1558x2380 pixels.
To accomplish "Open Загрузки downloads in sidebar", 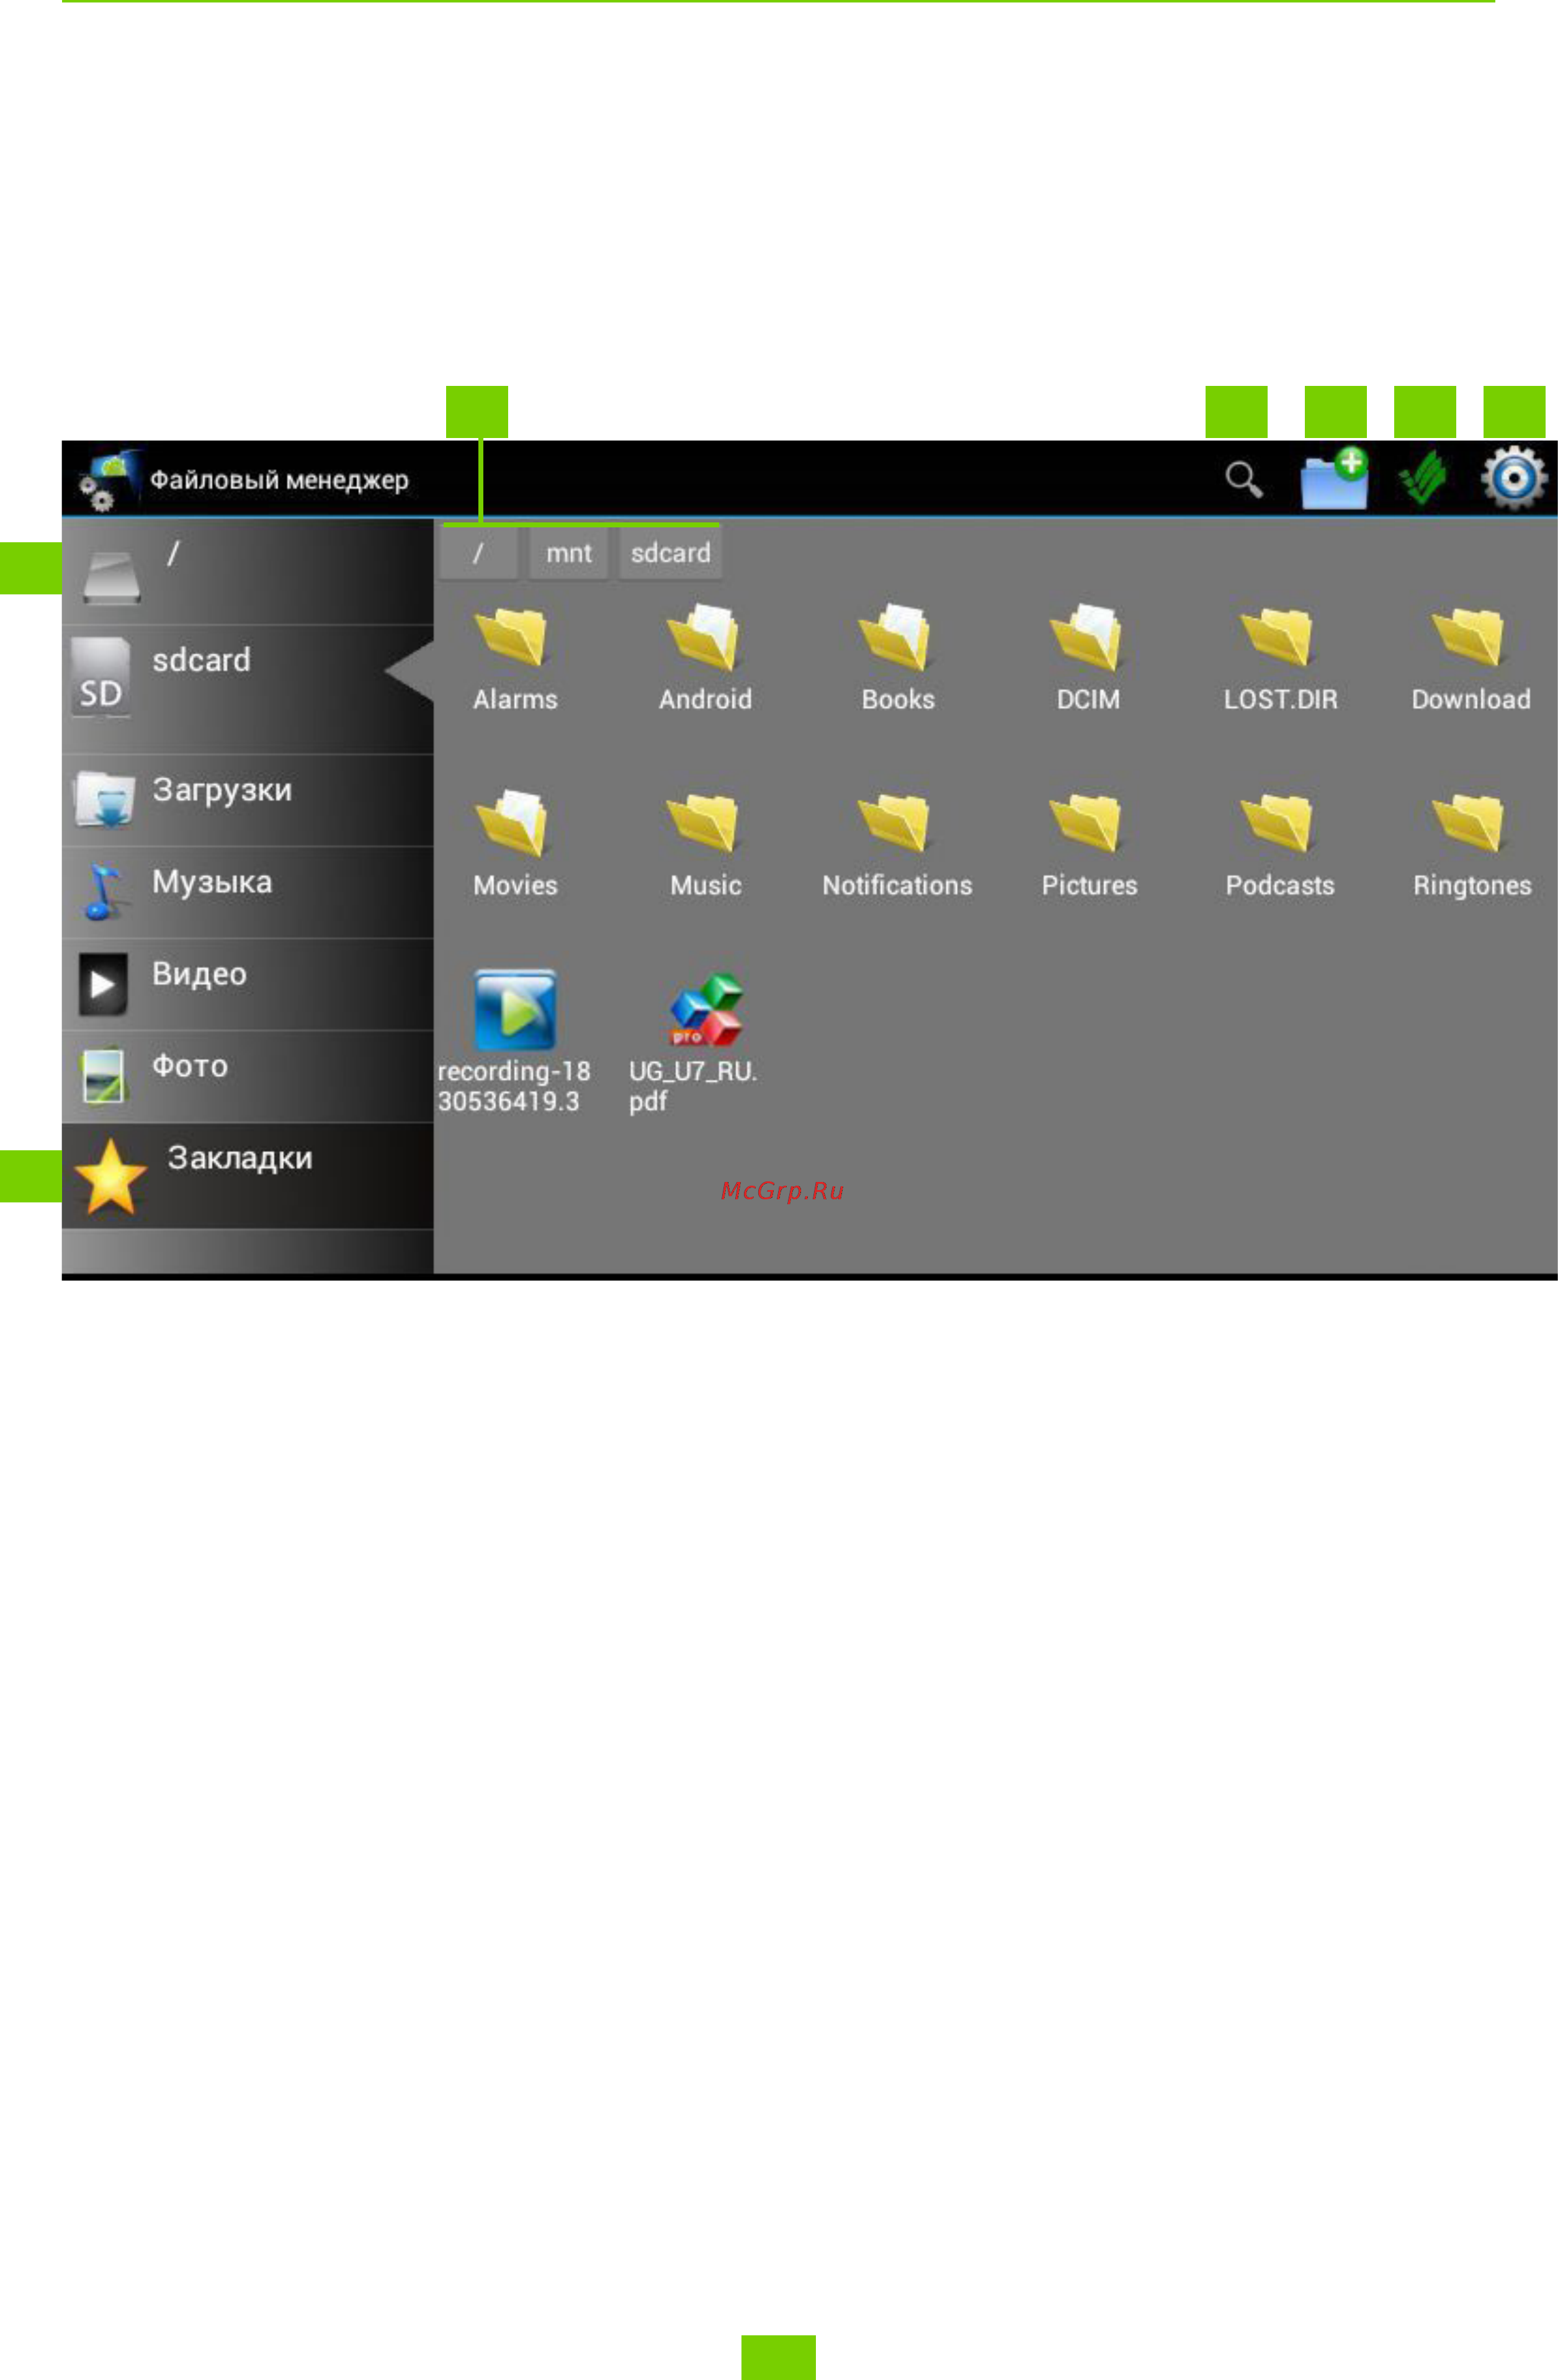I will (248, 801).
